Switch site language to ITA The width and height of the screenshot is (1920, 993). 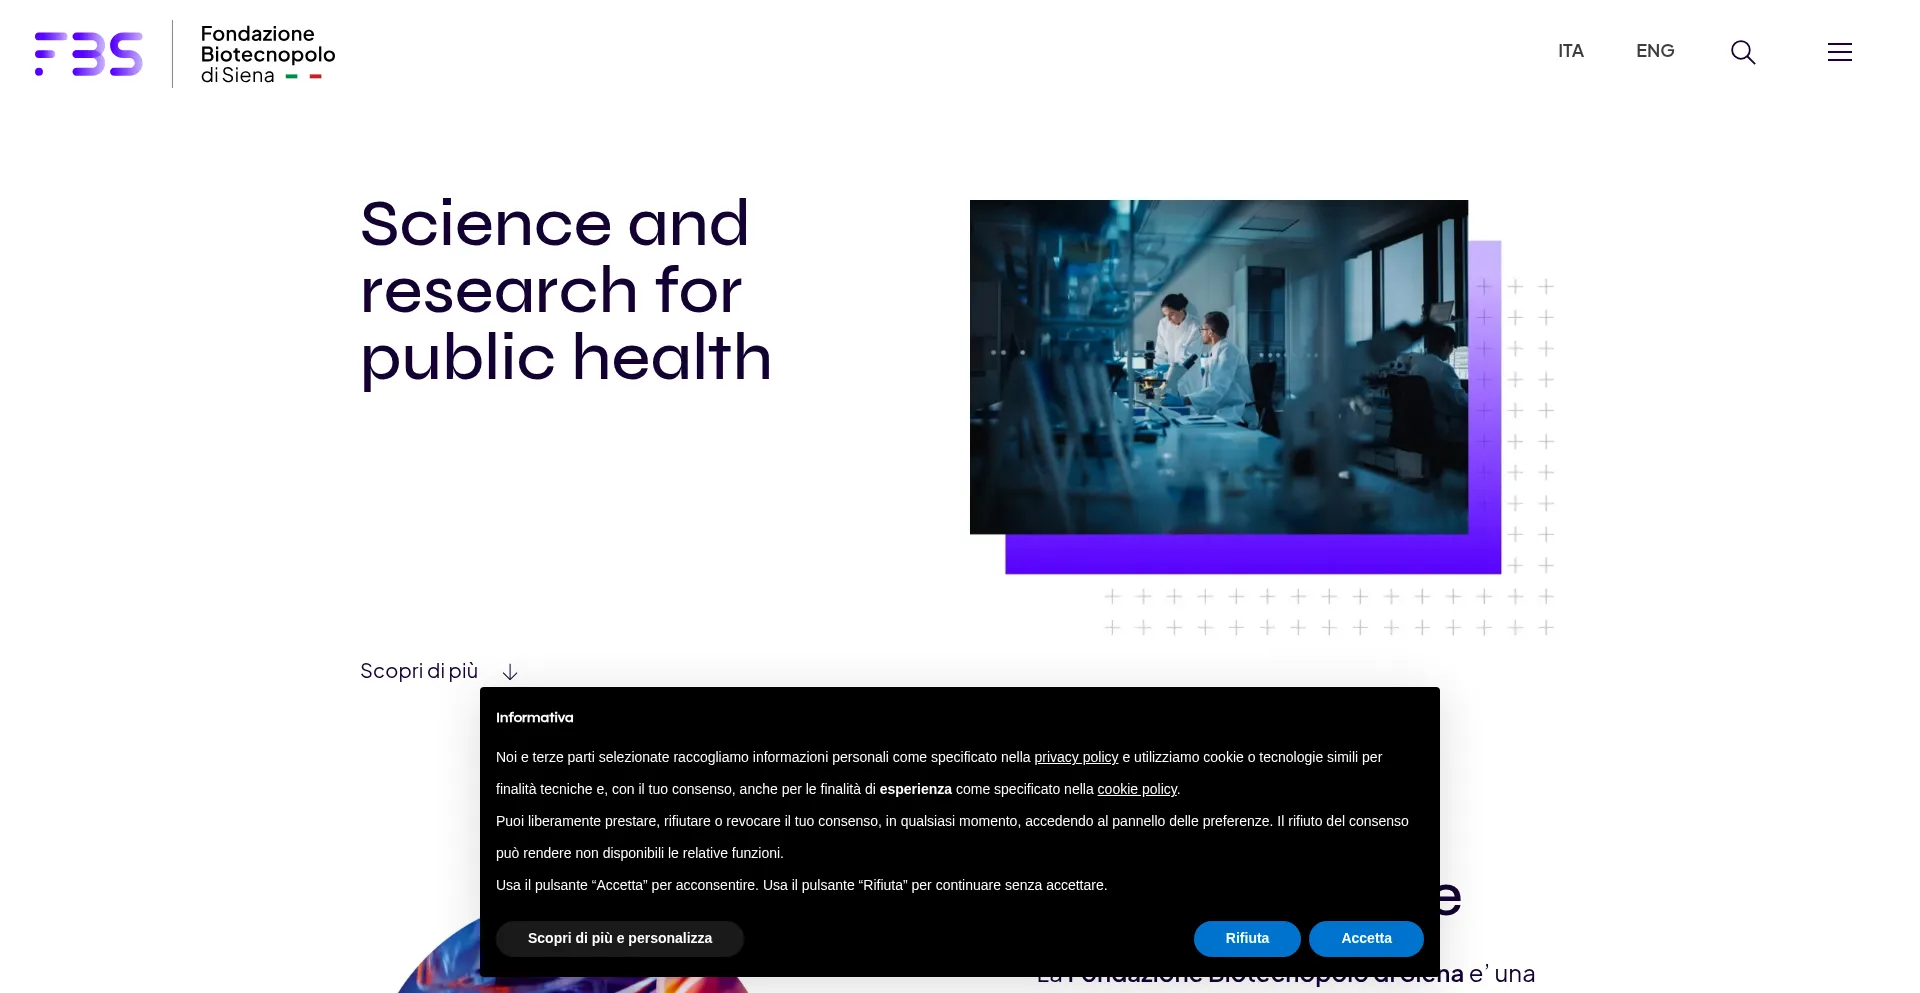coord(1570,51)
